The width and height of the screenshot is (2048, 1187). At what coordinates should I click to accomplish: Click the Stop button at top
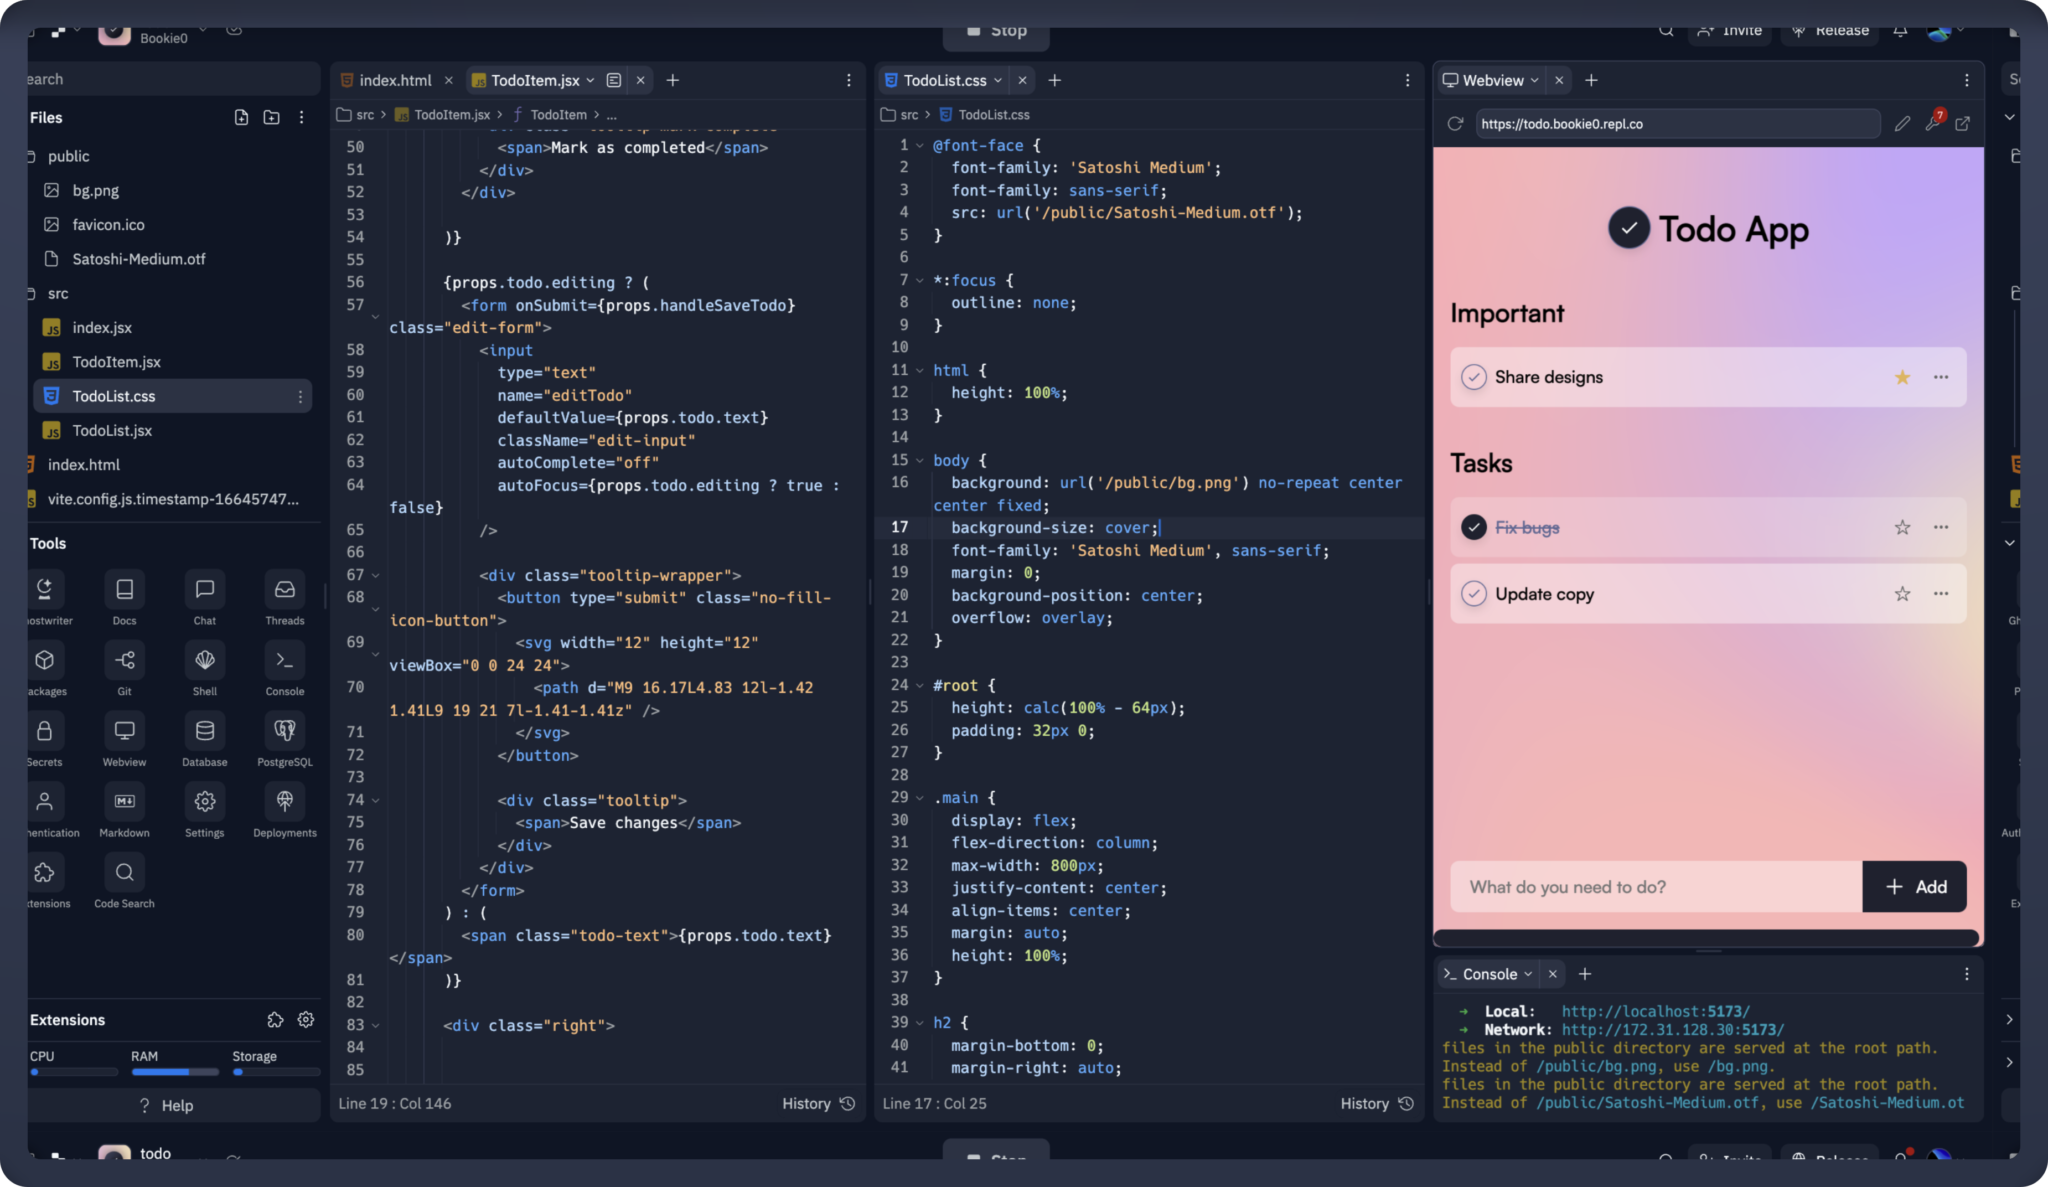[x=996, y=31]
